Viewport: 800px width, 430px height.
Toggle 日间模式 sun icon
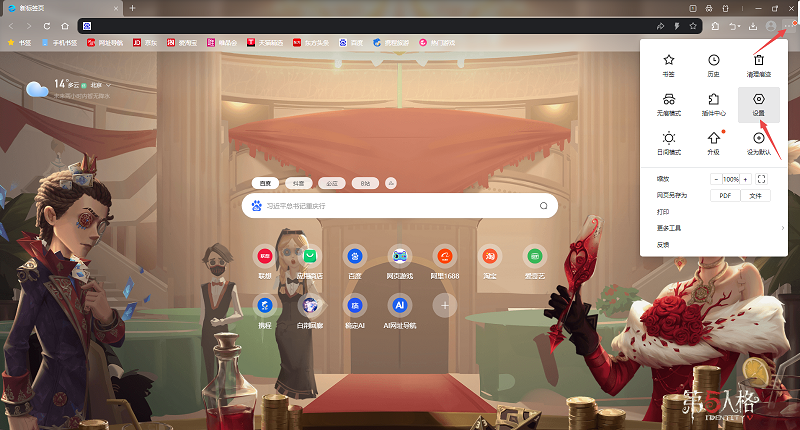point(668,138)
